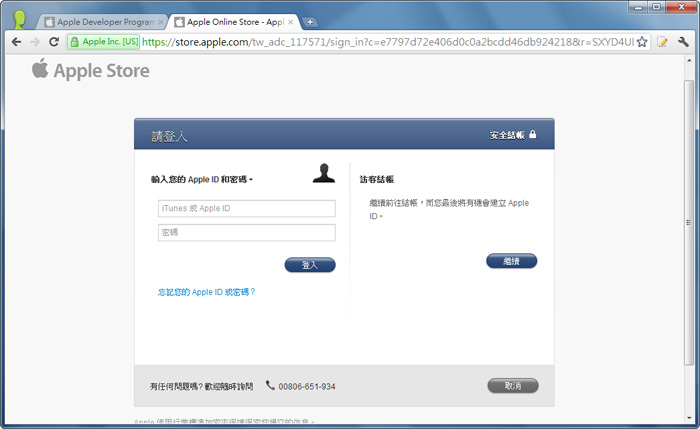Screen dimensions: 700x429
Task: Focus the 密碼 password field
Action: [246, 233]
